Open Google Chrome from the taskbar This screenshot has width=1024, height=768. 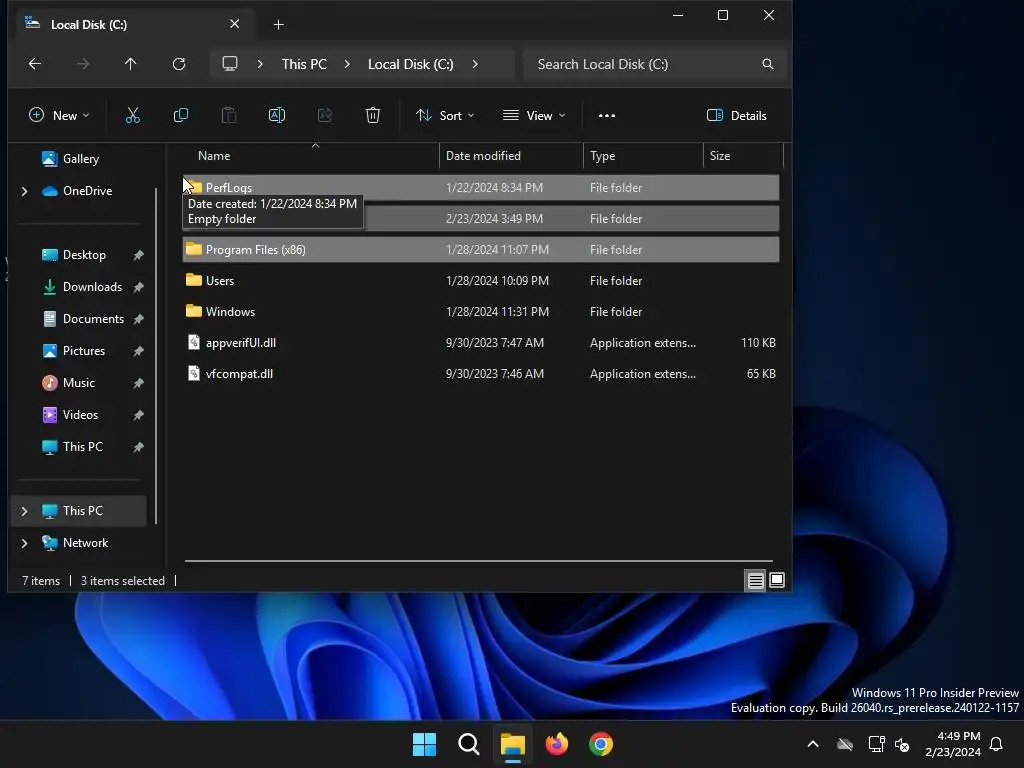[601, 744]
